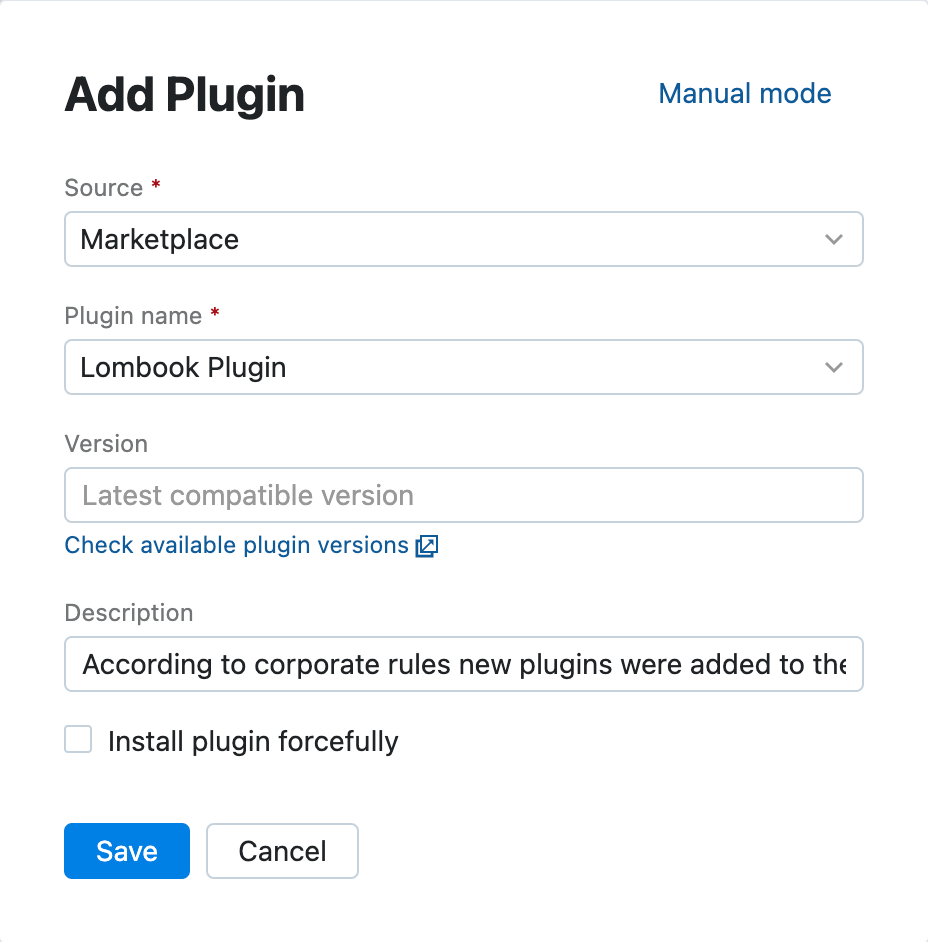
Task: Click the required asterisk next to Source
Action: [155, 185]
